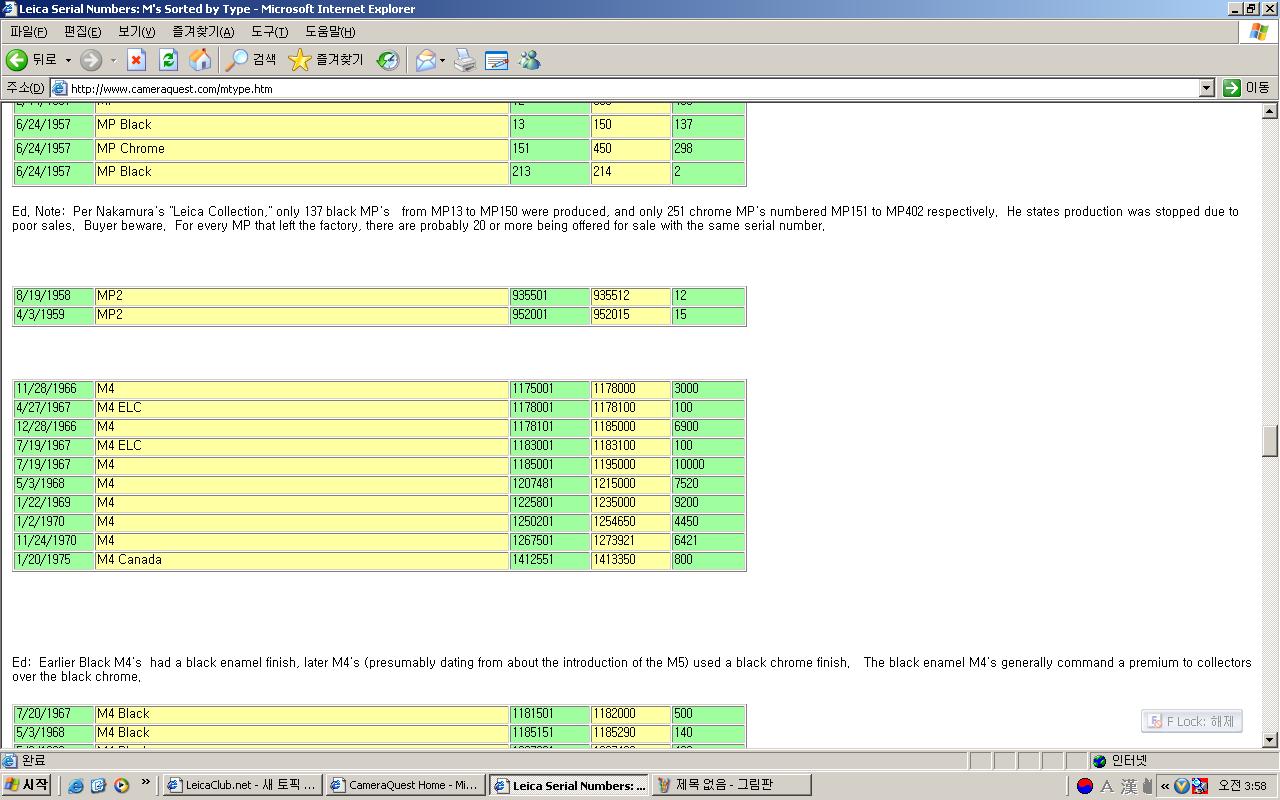Viewport: 1280px width, 800px height.
Task: Click the Edit page toolbar icon
Action: pyautogui.click(x=497, y=60)
